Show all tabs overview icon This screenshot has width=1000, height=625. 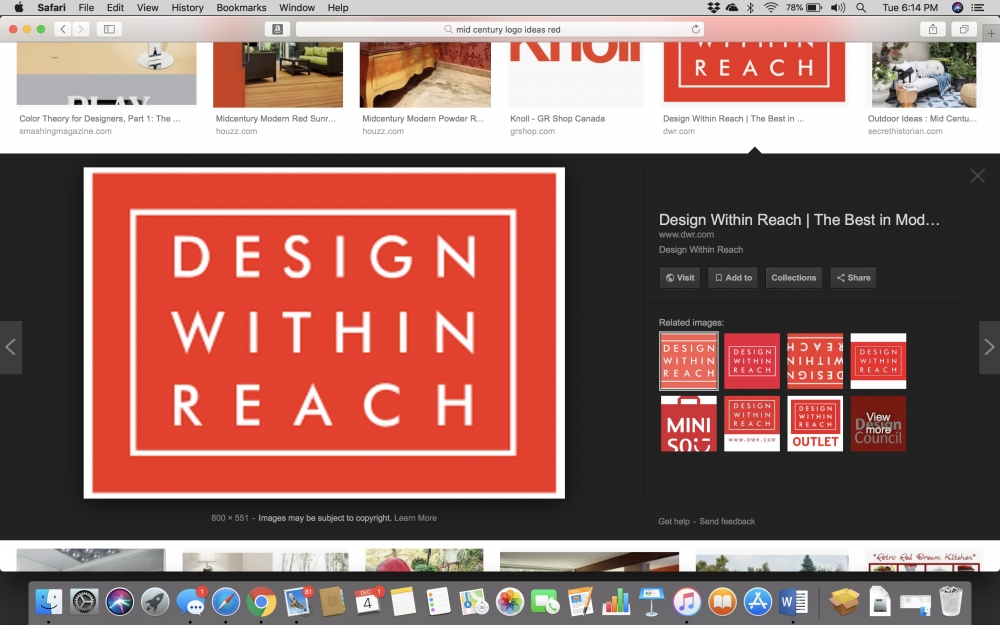click(963, 30)
